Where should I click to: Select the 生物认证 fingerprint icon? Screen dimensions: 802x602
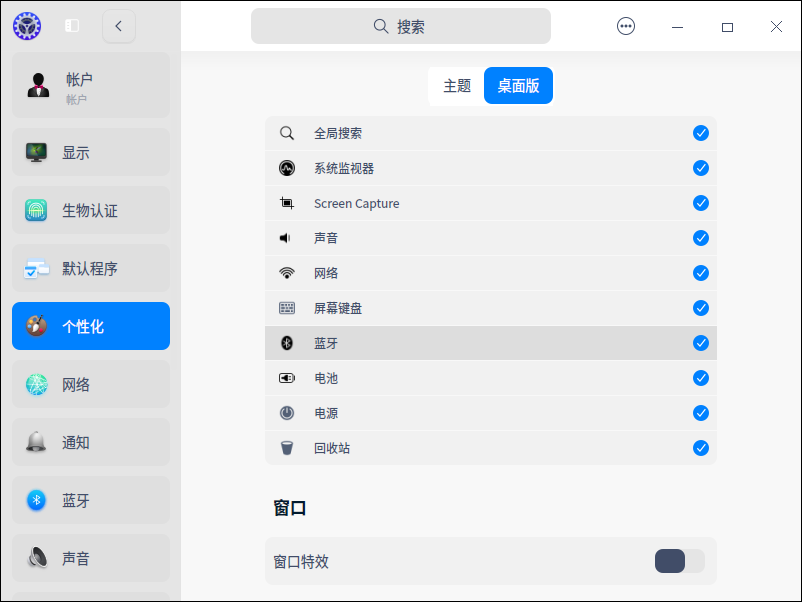coord(36,210)
